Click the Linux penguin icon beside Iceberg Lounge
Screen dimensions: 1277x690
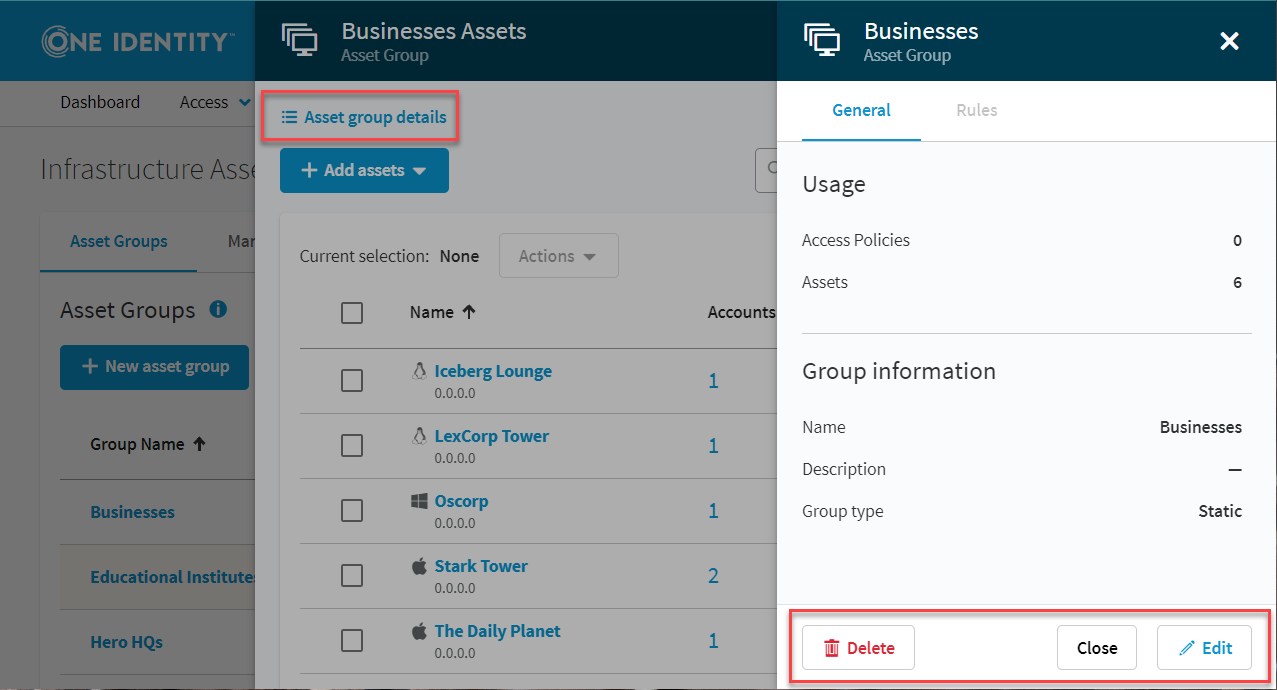tap(419, 371)
